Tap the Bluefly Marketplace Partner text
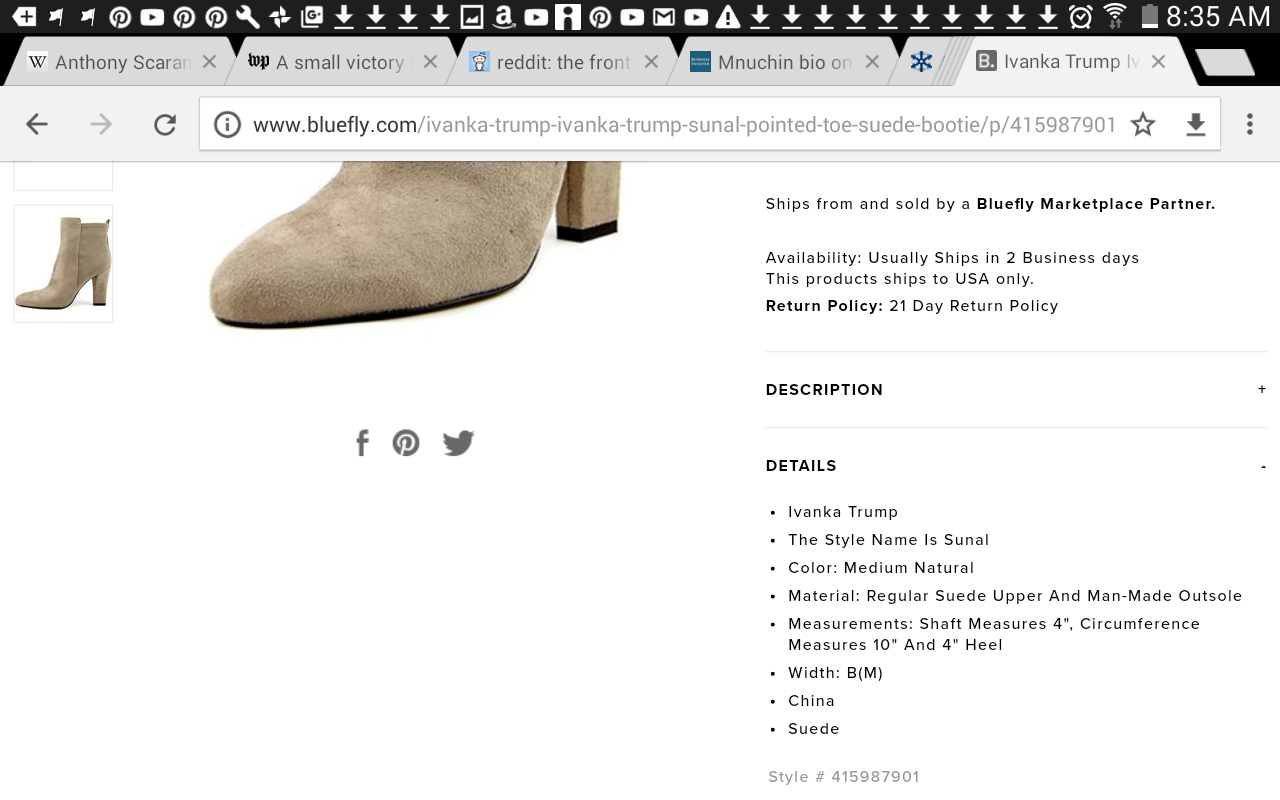The width and height of the screenshot is (1280, 800). [x=1096, y=204]
